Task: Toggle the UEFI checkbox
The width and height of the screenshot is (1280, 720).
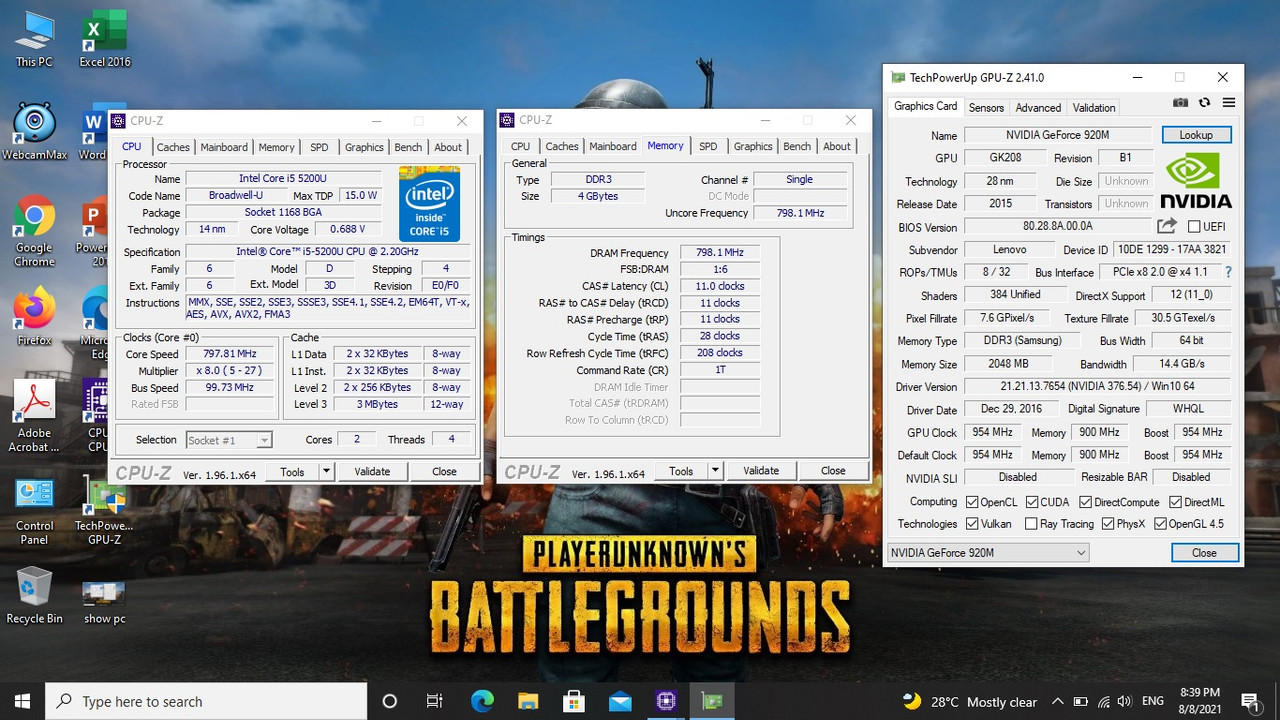Action: (x=1194, y=227)
